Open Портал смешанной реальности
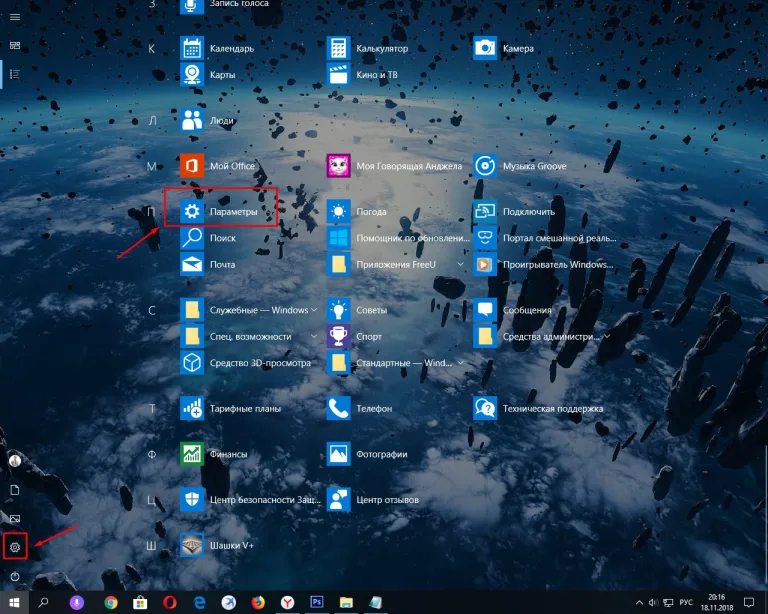The image size is (768, 614). 545,238
